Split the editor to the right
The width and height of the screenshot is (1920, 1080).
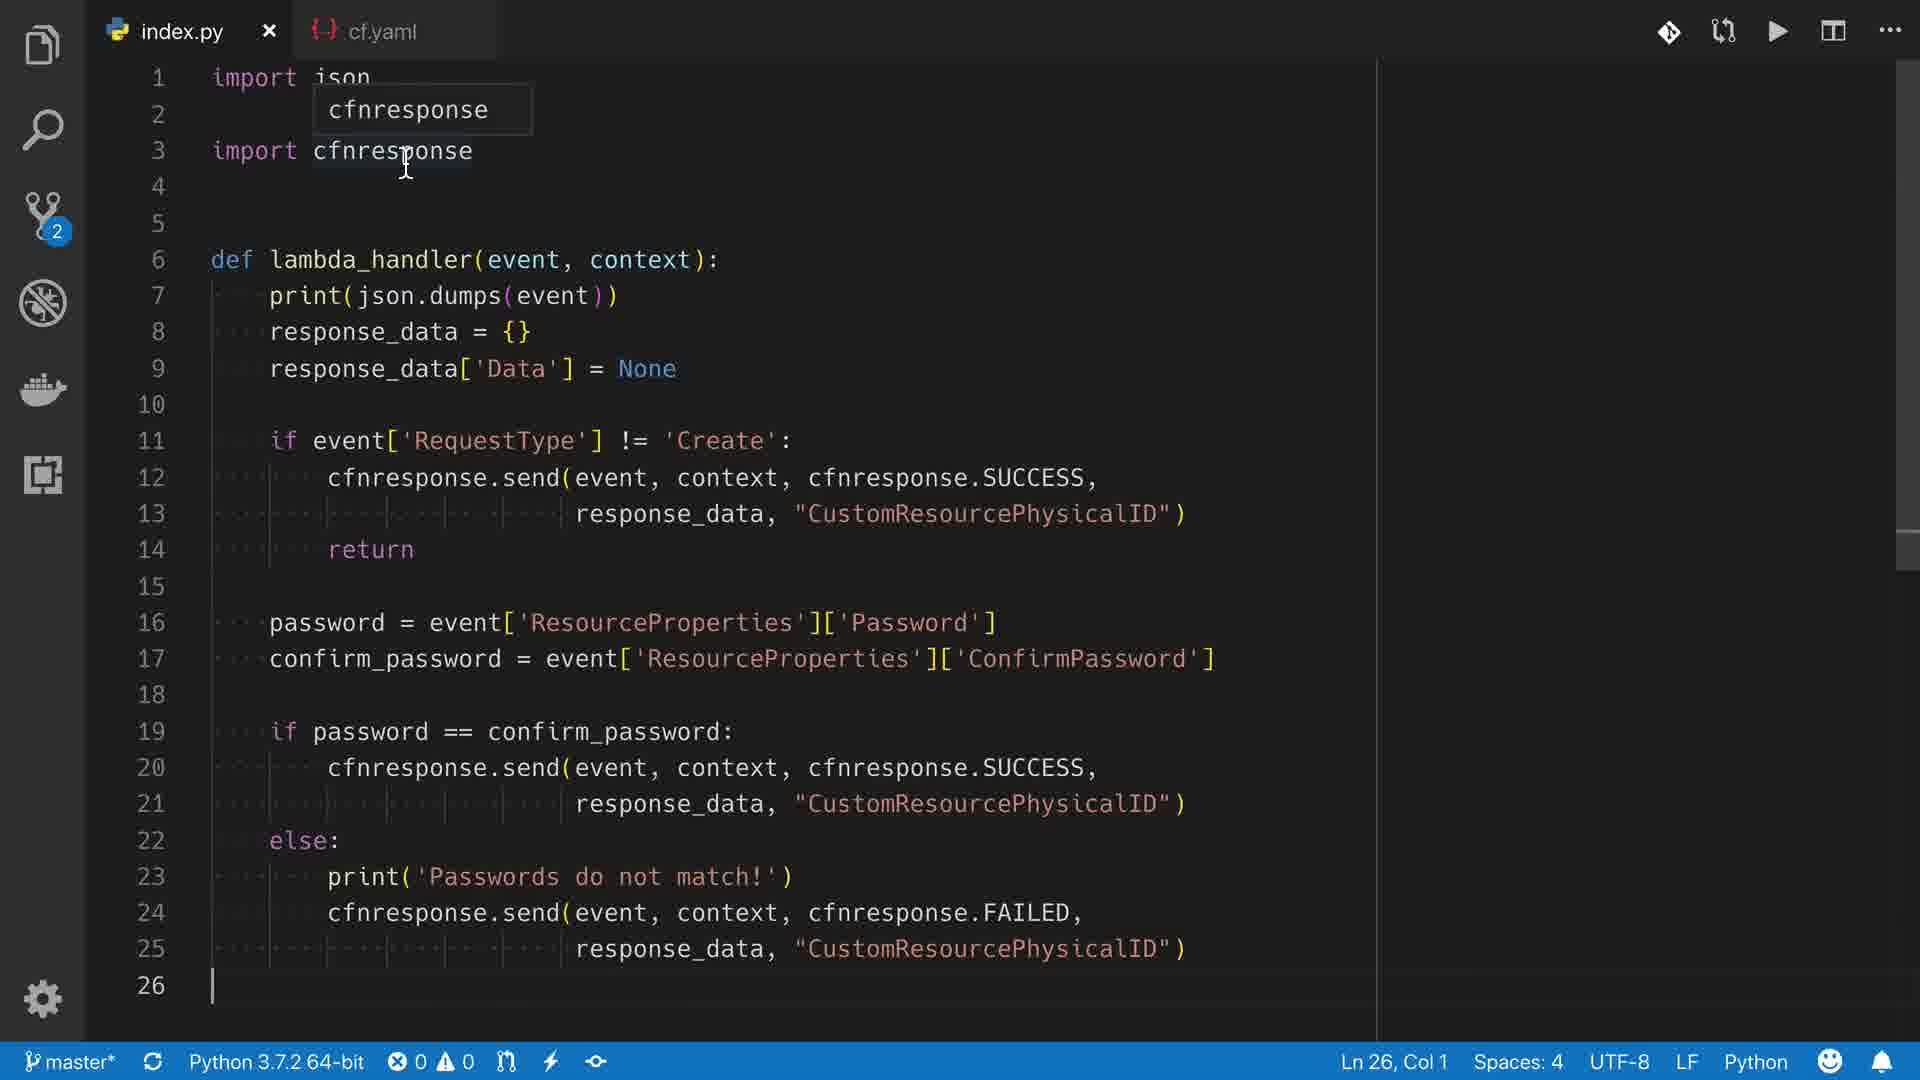pyautogui.click(x=1833, y=32)
